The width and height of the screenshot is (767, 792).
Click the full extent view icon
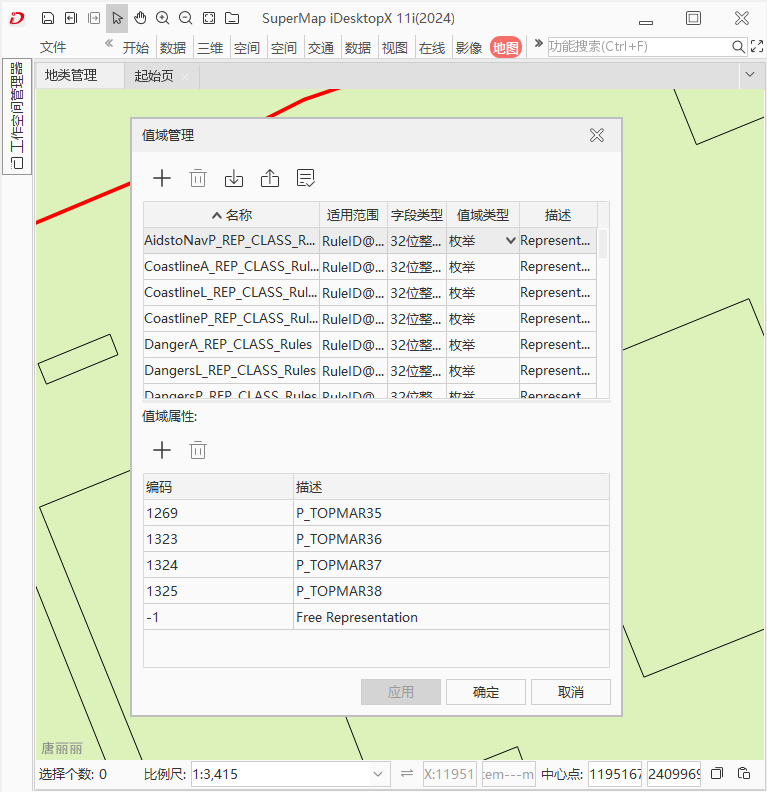pos(208,18)
